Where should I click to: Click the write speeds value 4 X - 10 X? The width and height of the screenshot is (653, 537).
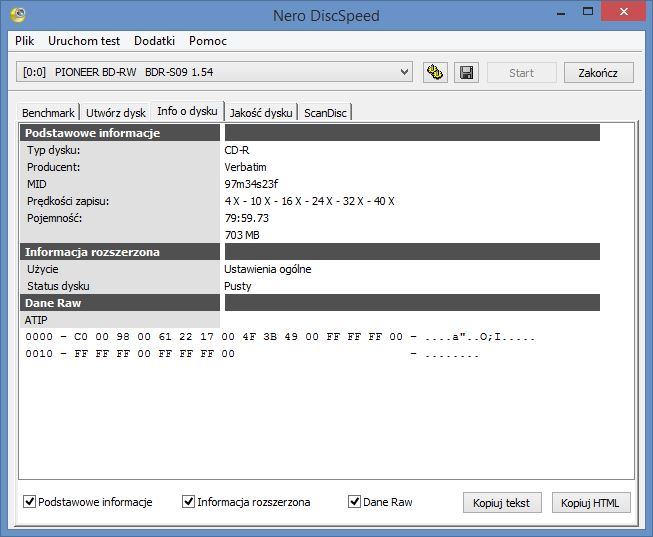[309, 201]
